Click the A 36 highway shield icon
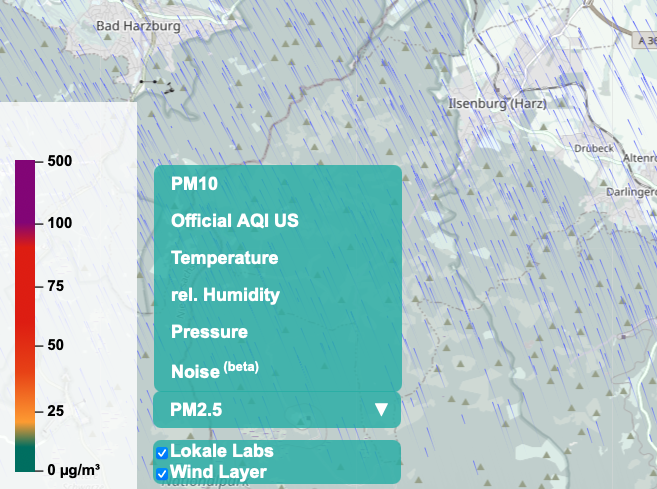657x489 pixels. (646, 42)
